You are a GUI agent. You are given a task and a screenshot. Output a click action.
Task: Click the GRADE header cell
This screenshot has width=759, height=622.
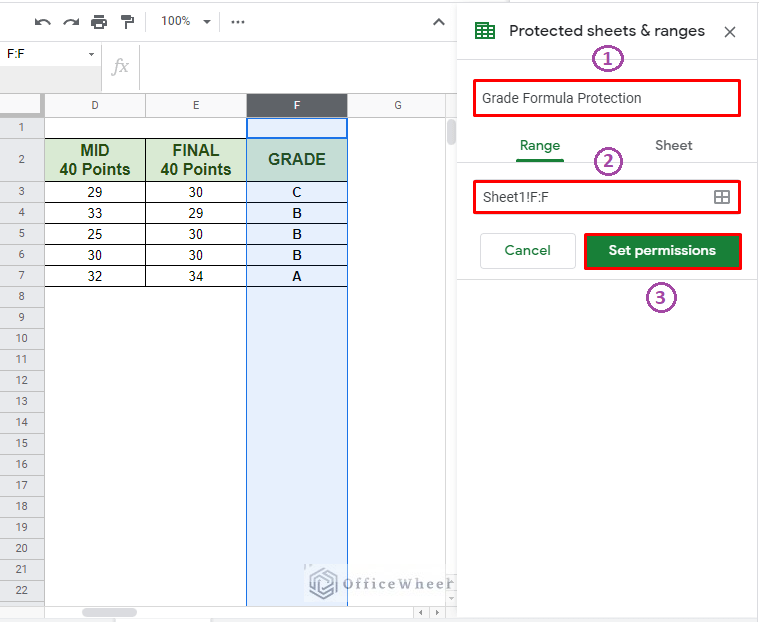click(x=297, y=160)
